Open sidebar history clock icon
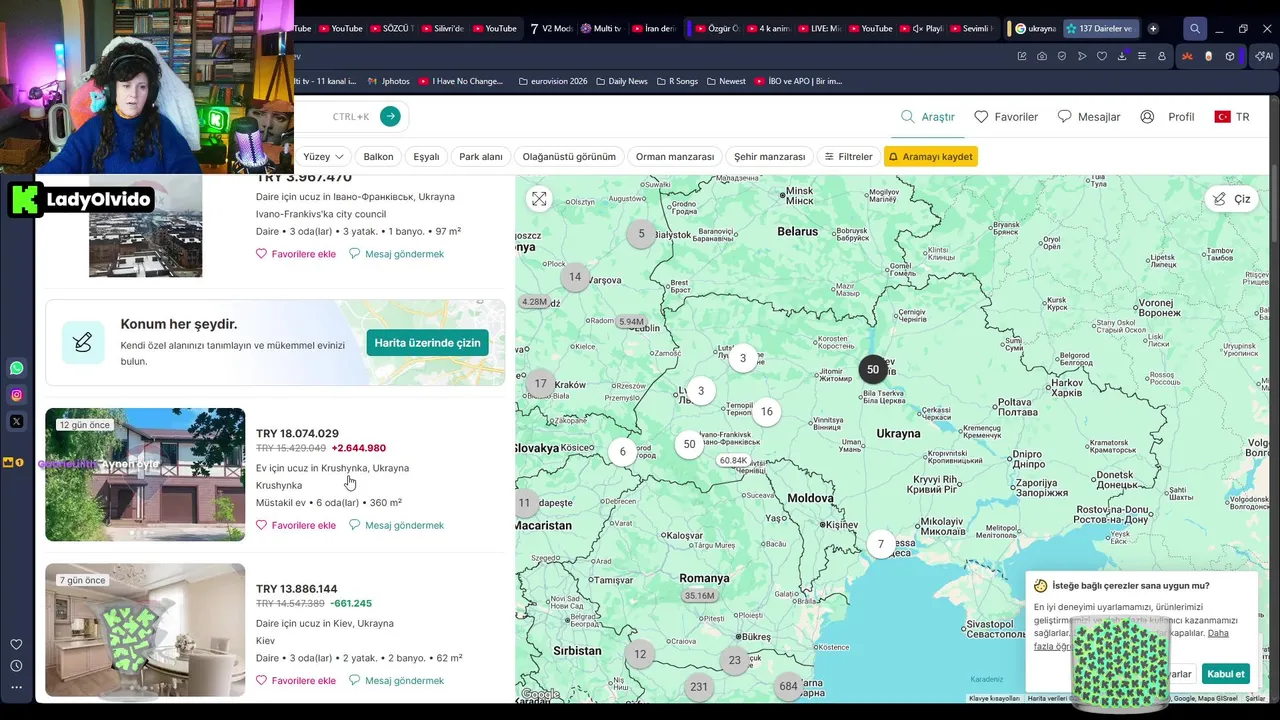Image resolution: width=1280 pixels, height=720 pixels. pyautogui.click(x=16, y=666)
